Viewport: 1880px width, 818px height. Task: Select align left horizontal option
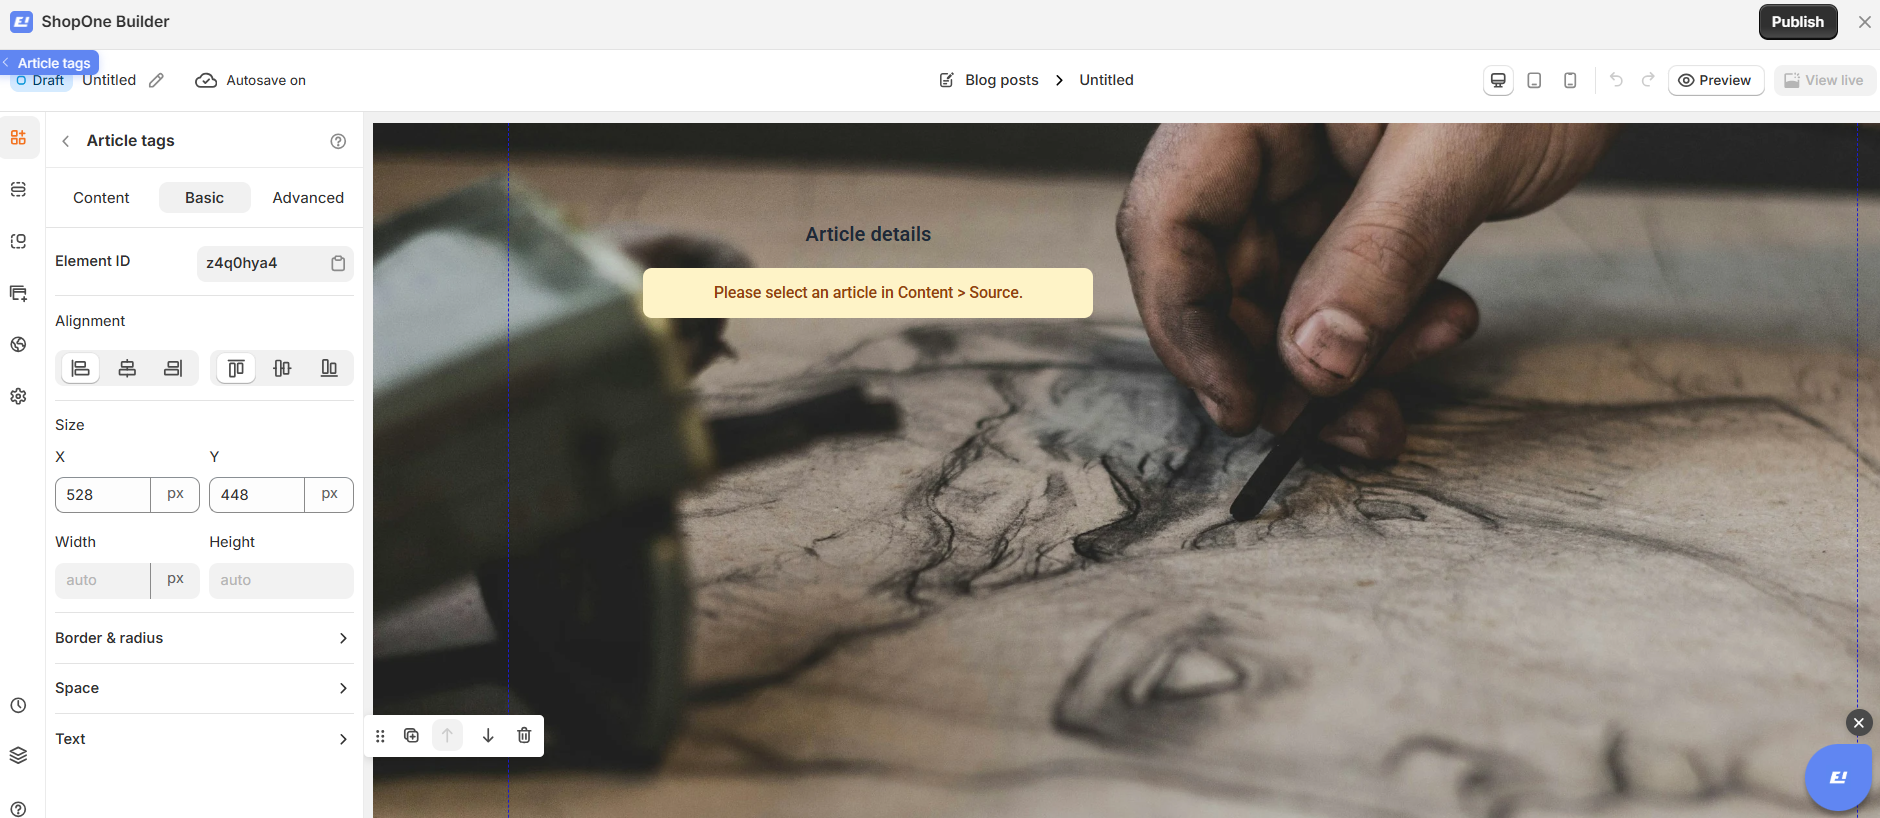click(80, 368)
